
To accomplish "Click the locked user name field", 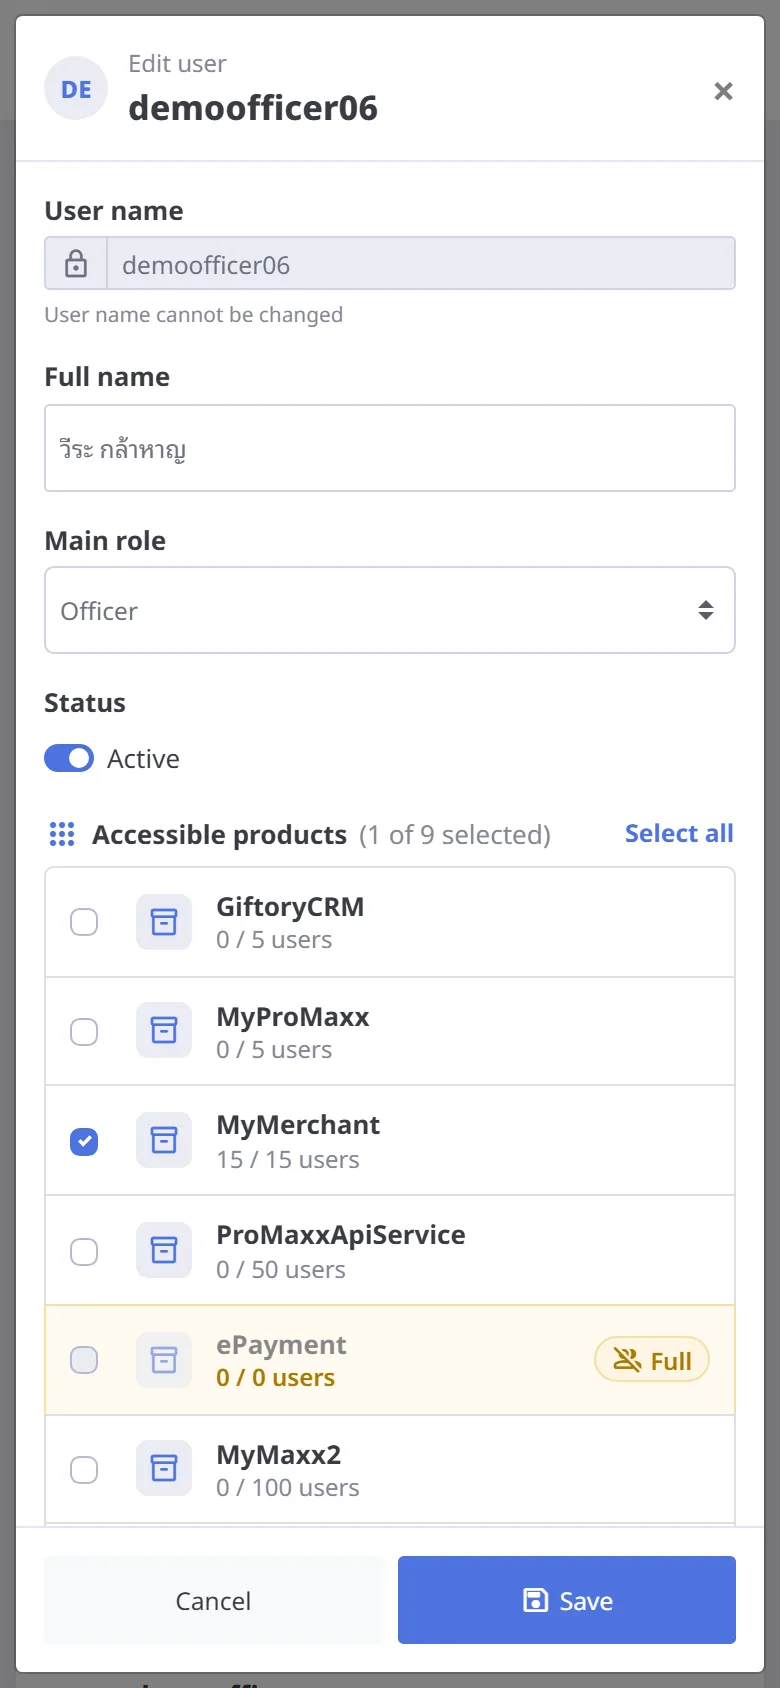I will pos(421,264).
